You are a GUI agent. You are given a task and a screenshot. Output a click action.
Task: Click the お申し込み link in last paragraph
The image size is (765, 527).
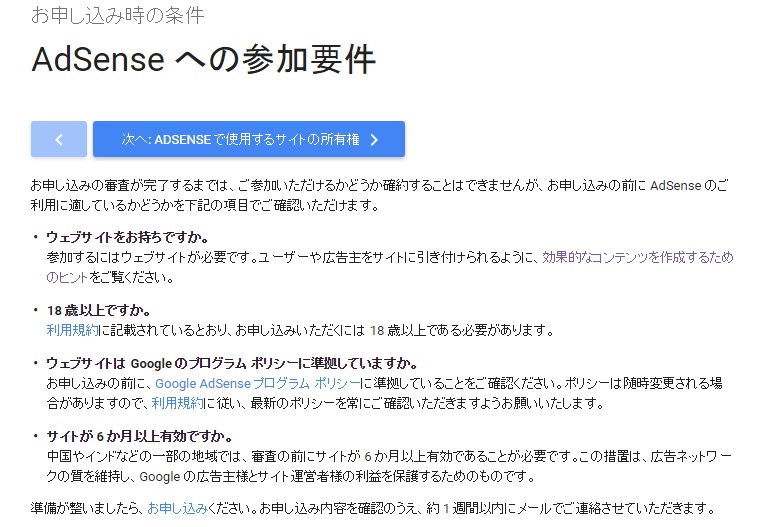point(178,508)
